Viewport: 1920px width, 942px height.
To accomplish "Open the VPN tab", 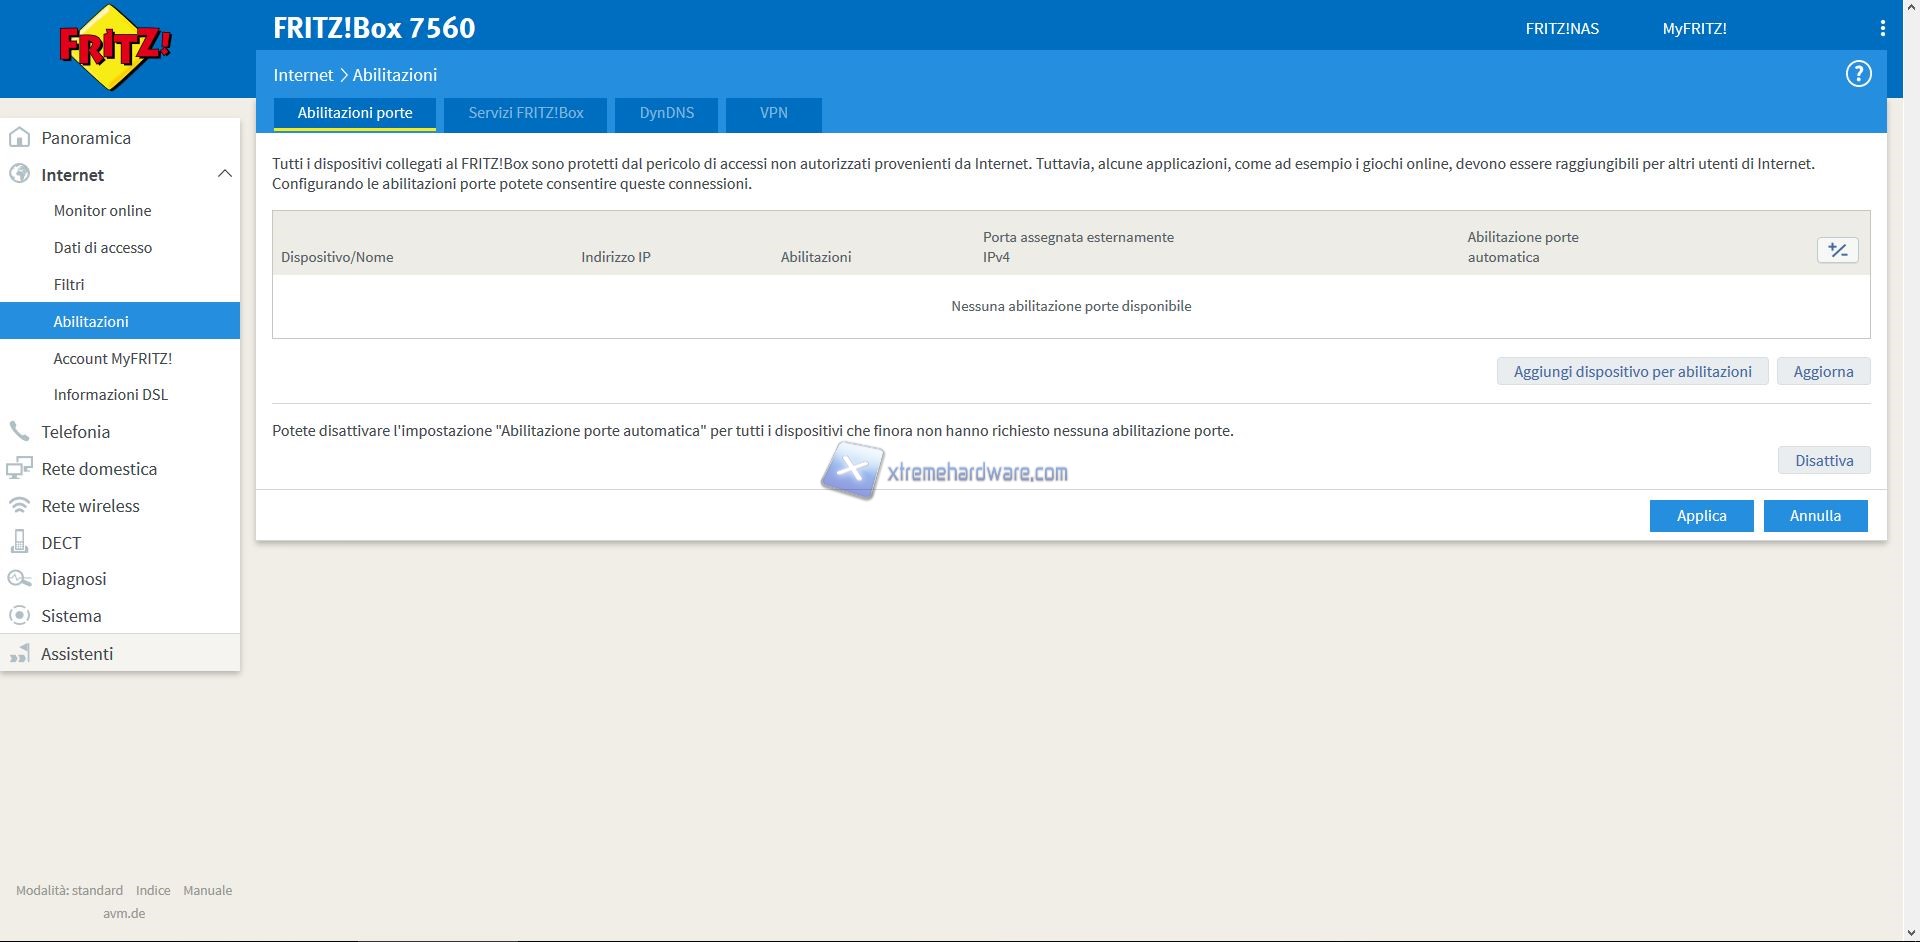I will point(773,113).
